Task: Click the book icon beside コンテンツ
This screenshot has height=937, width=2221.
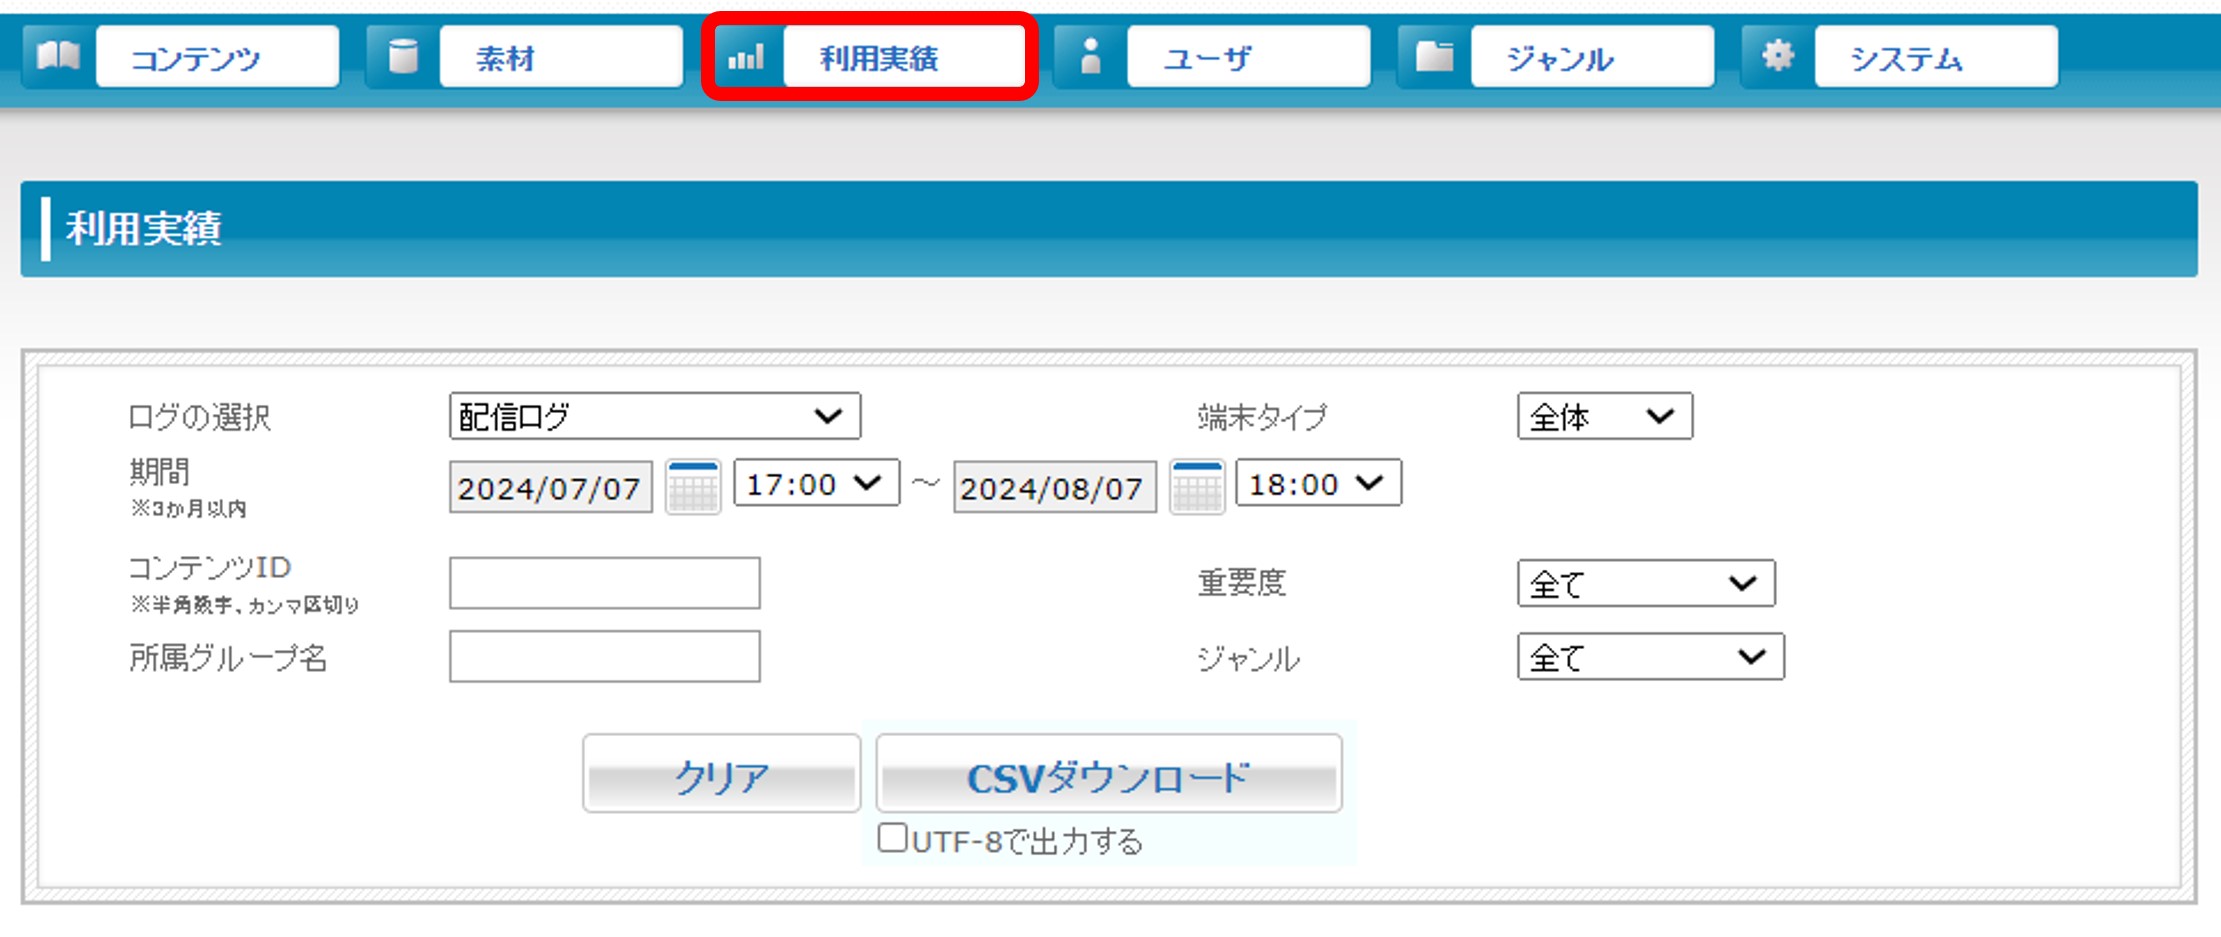Action: click(x=58, y=57)
